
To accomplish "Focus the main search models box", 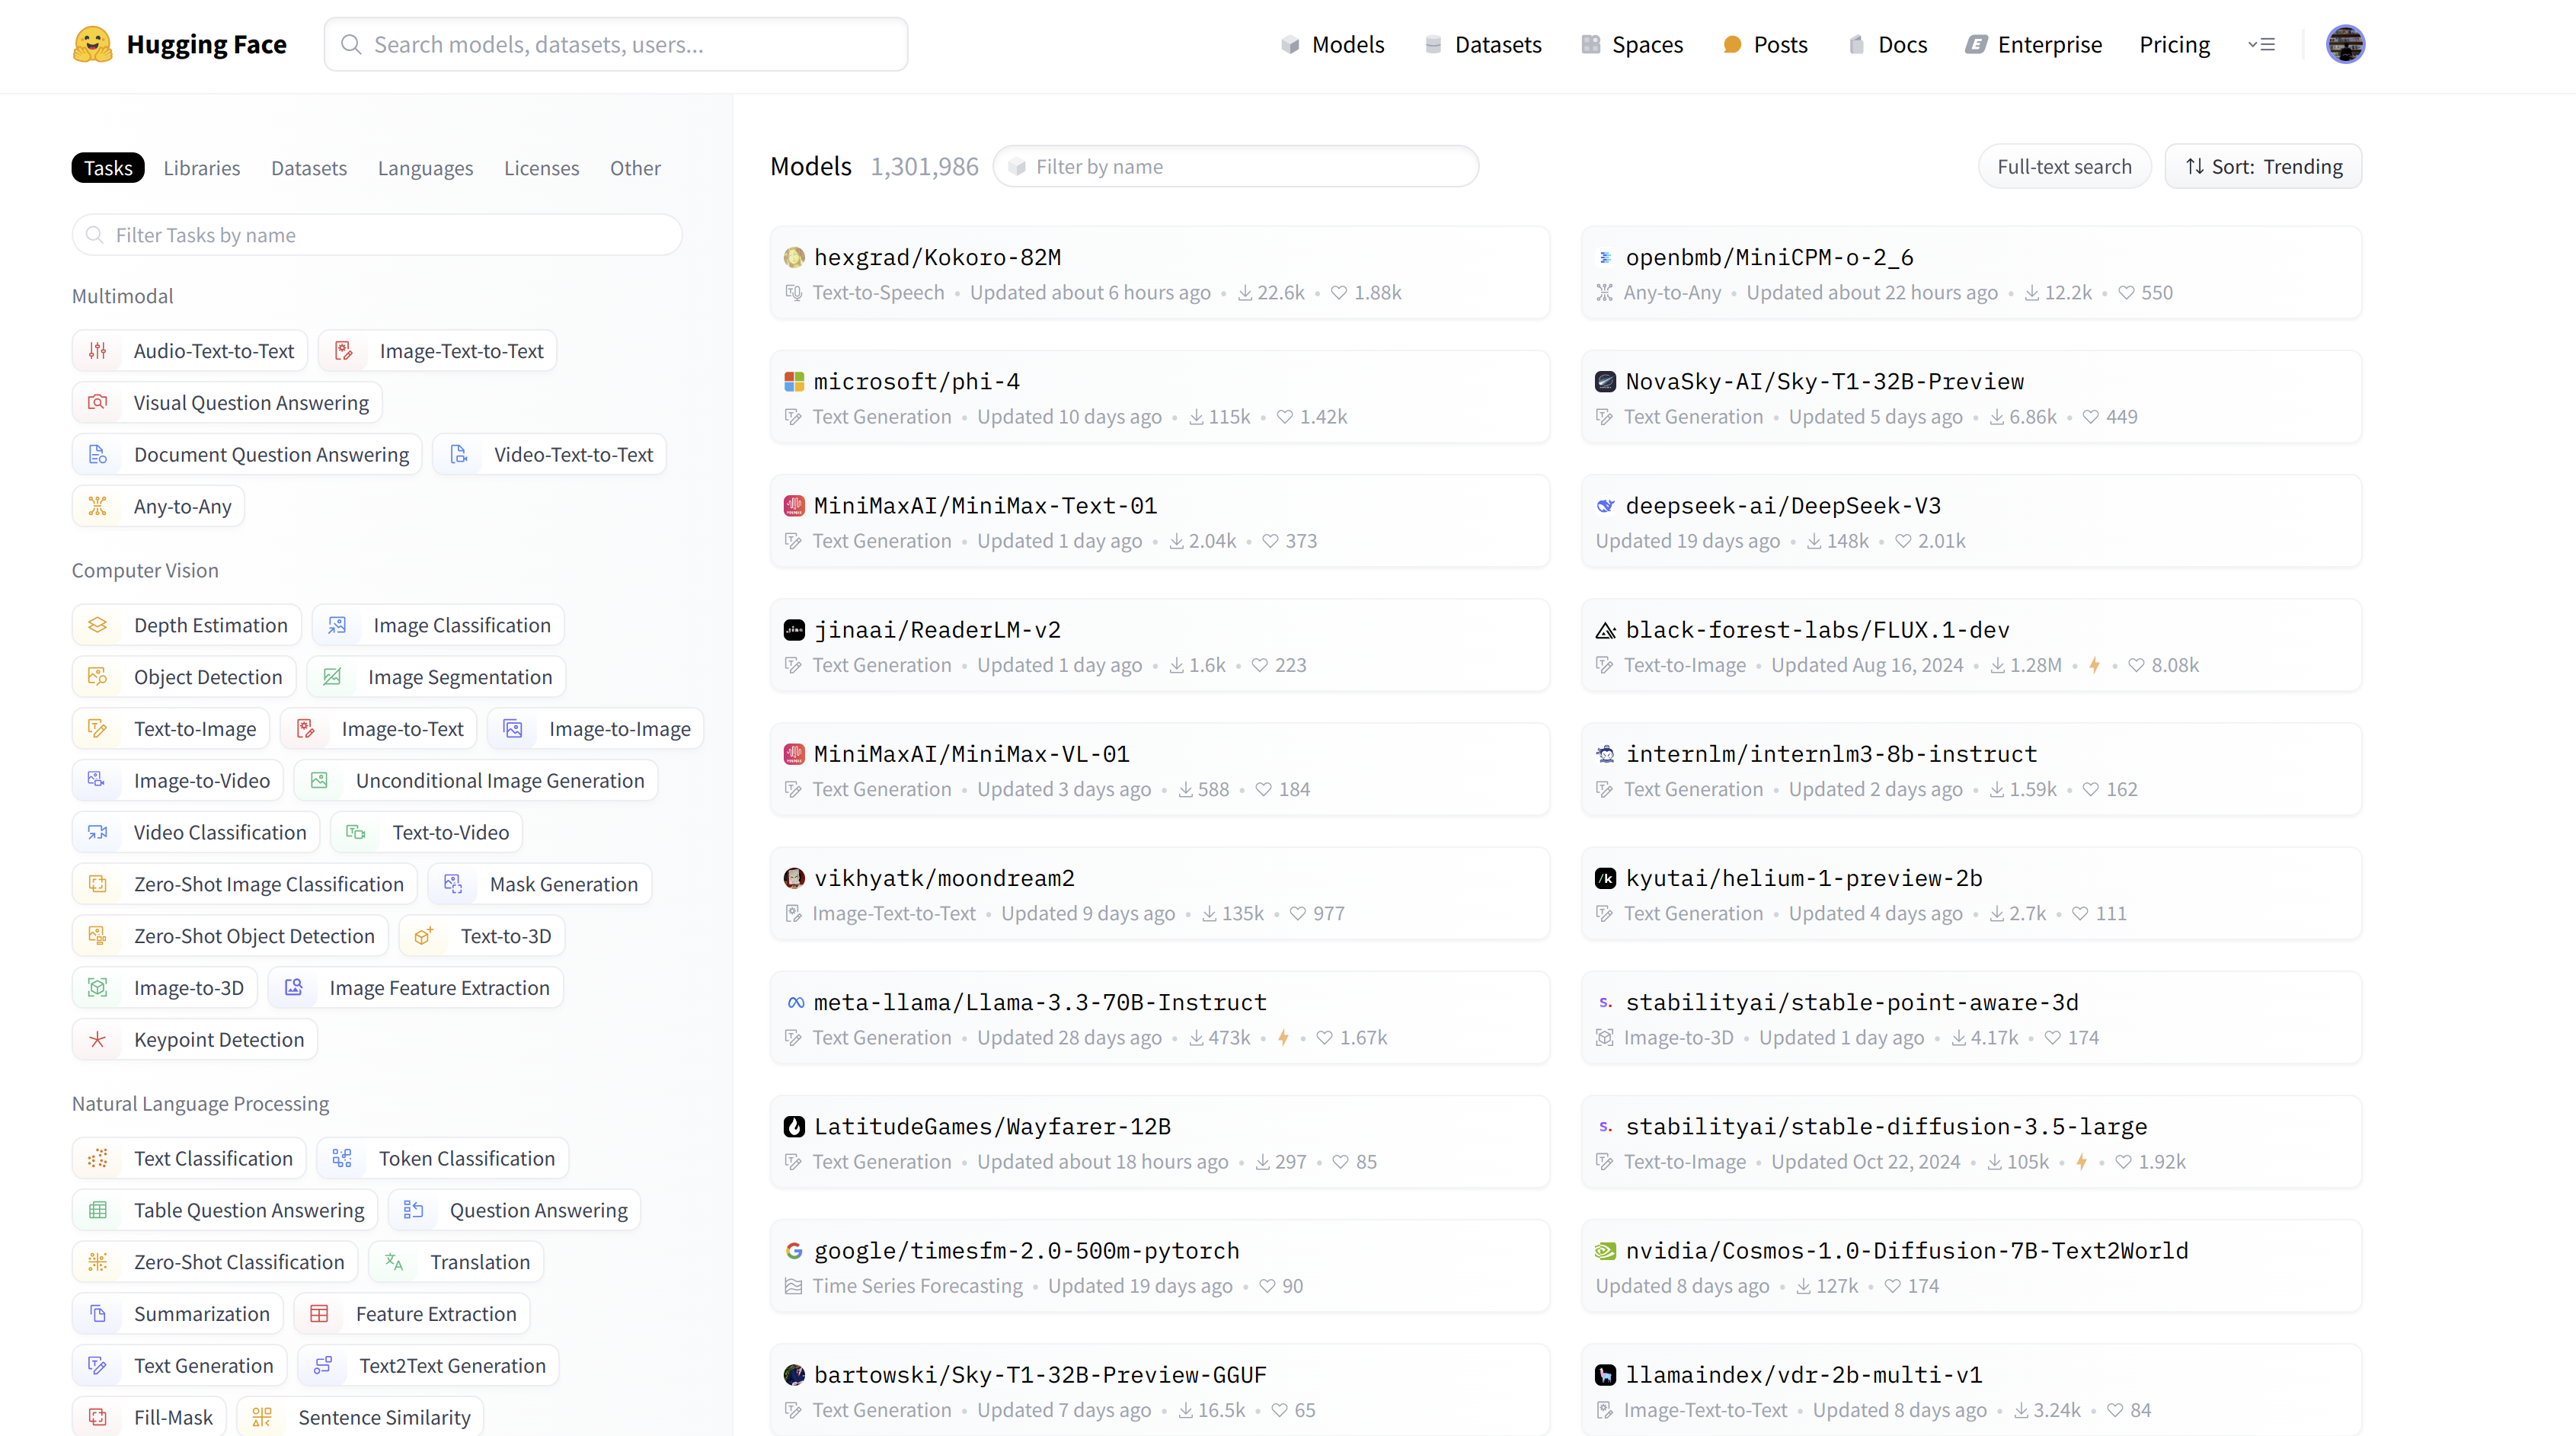I will (616, 44).
